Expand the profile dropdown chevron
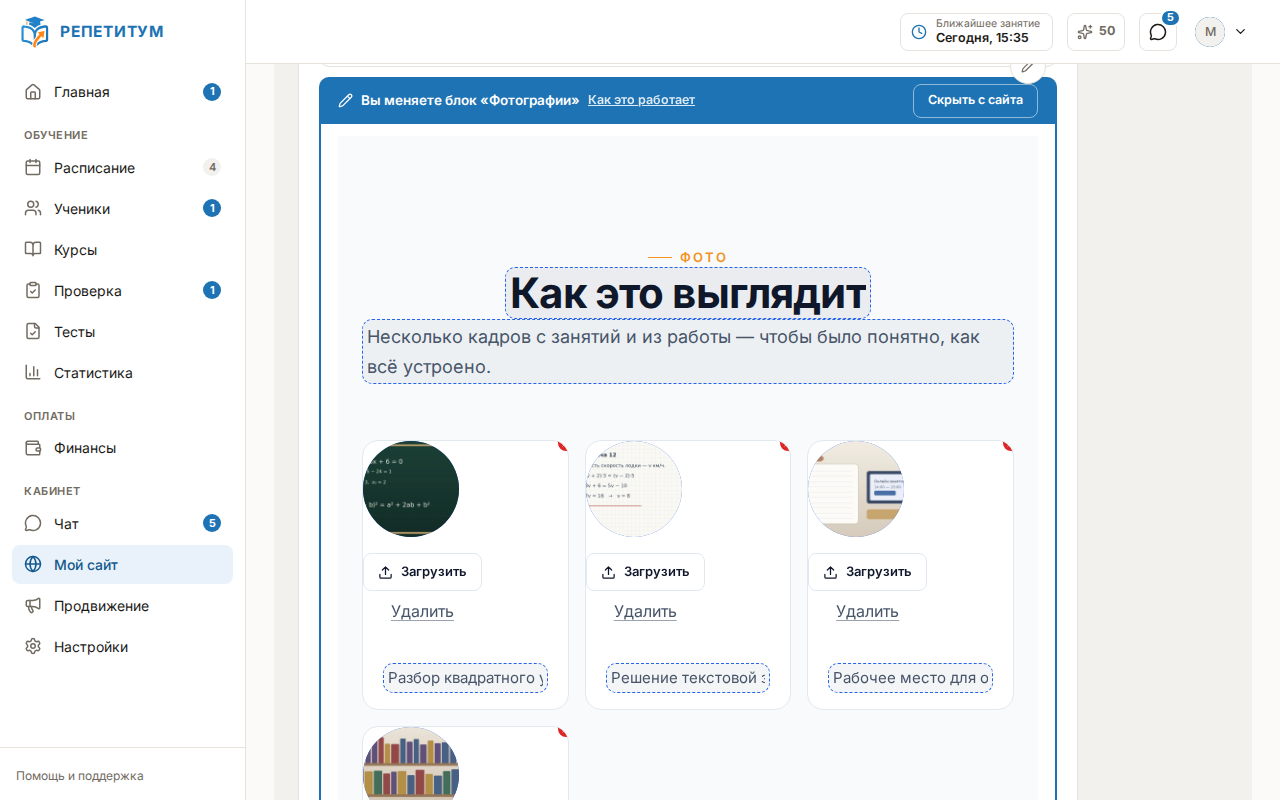This screenshot has width=1280, height=800. click(x=1241, y=32)
